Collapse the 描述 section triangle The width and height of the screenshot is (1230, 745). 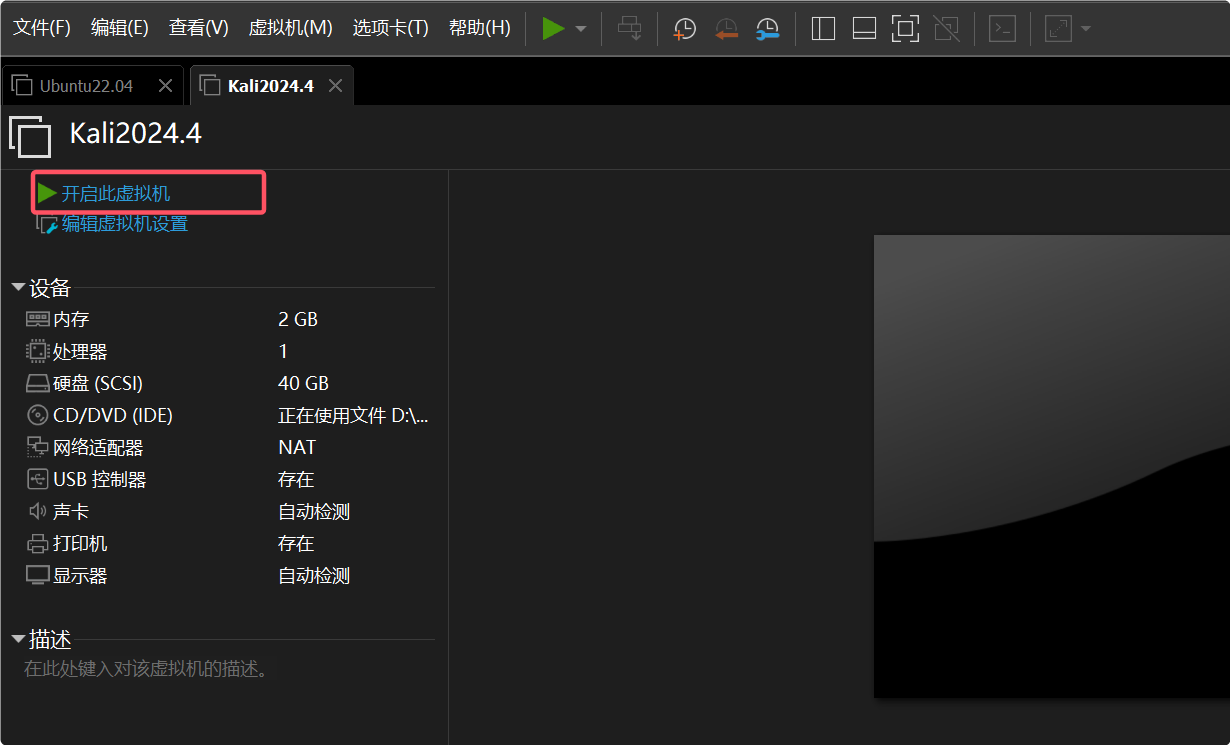pos(18,639)
